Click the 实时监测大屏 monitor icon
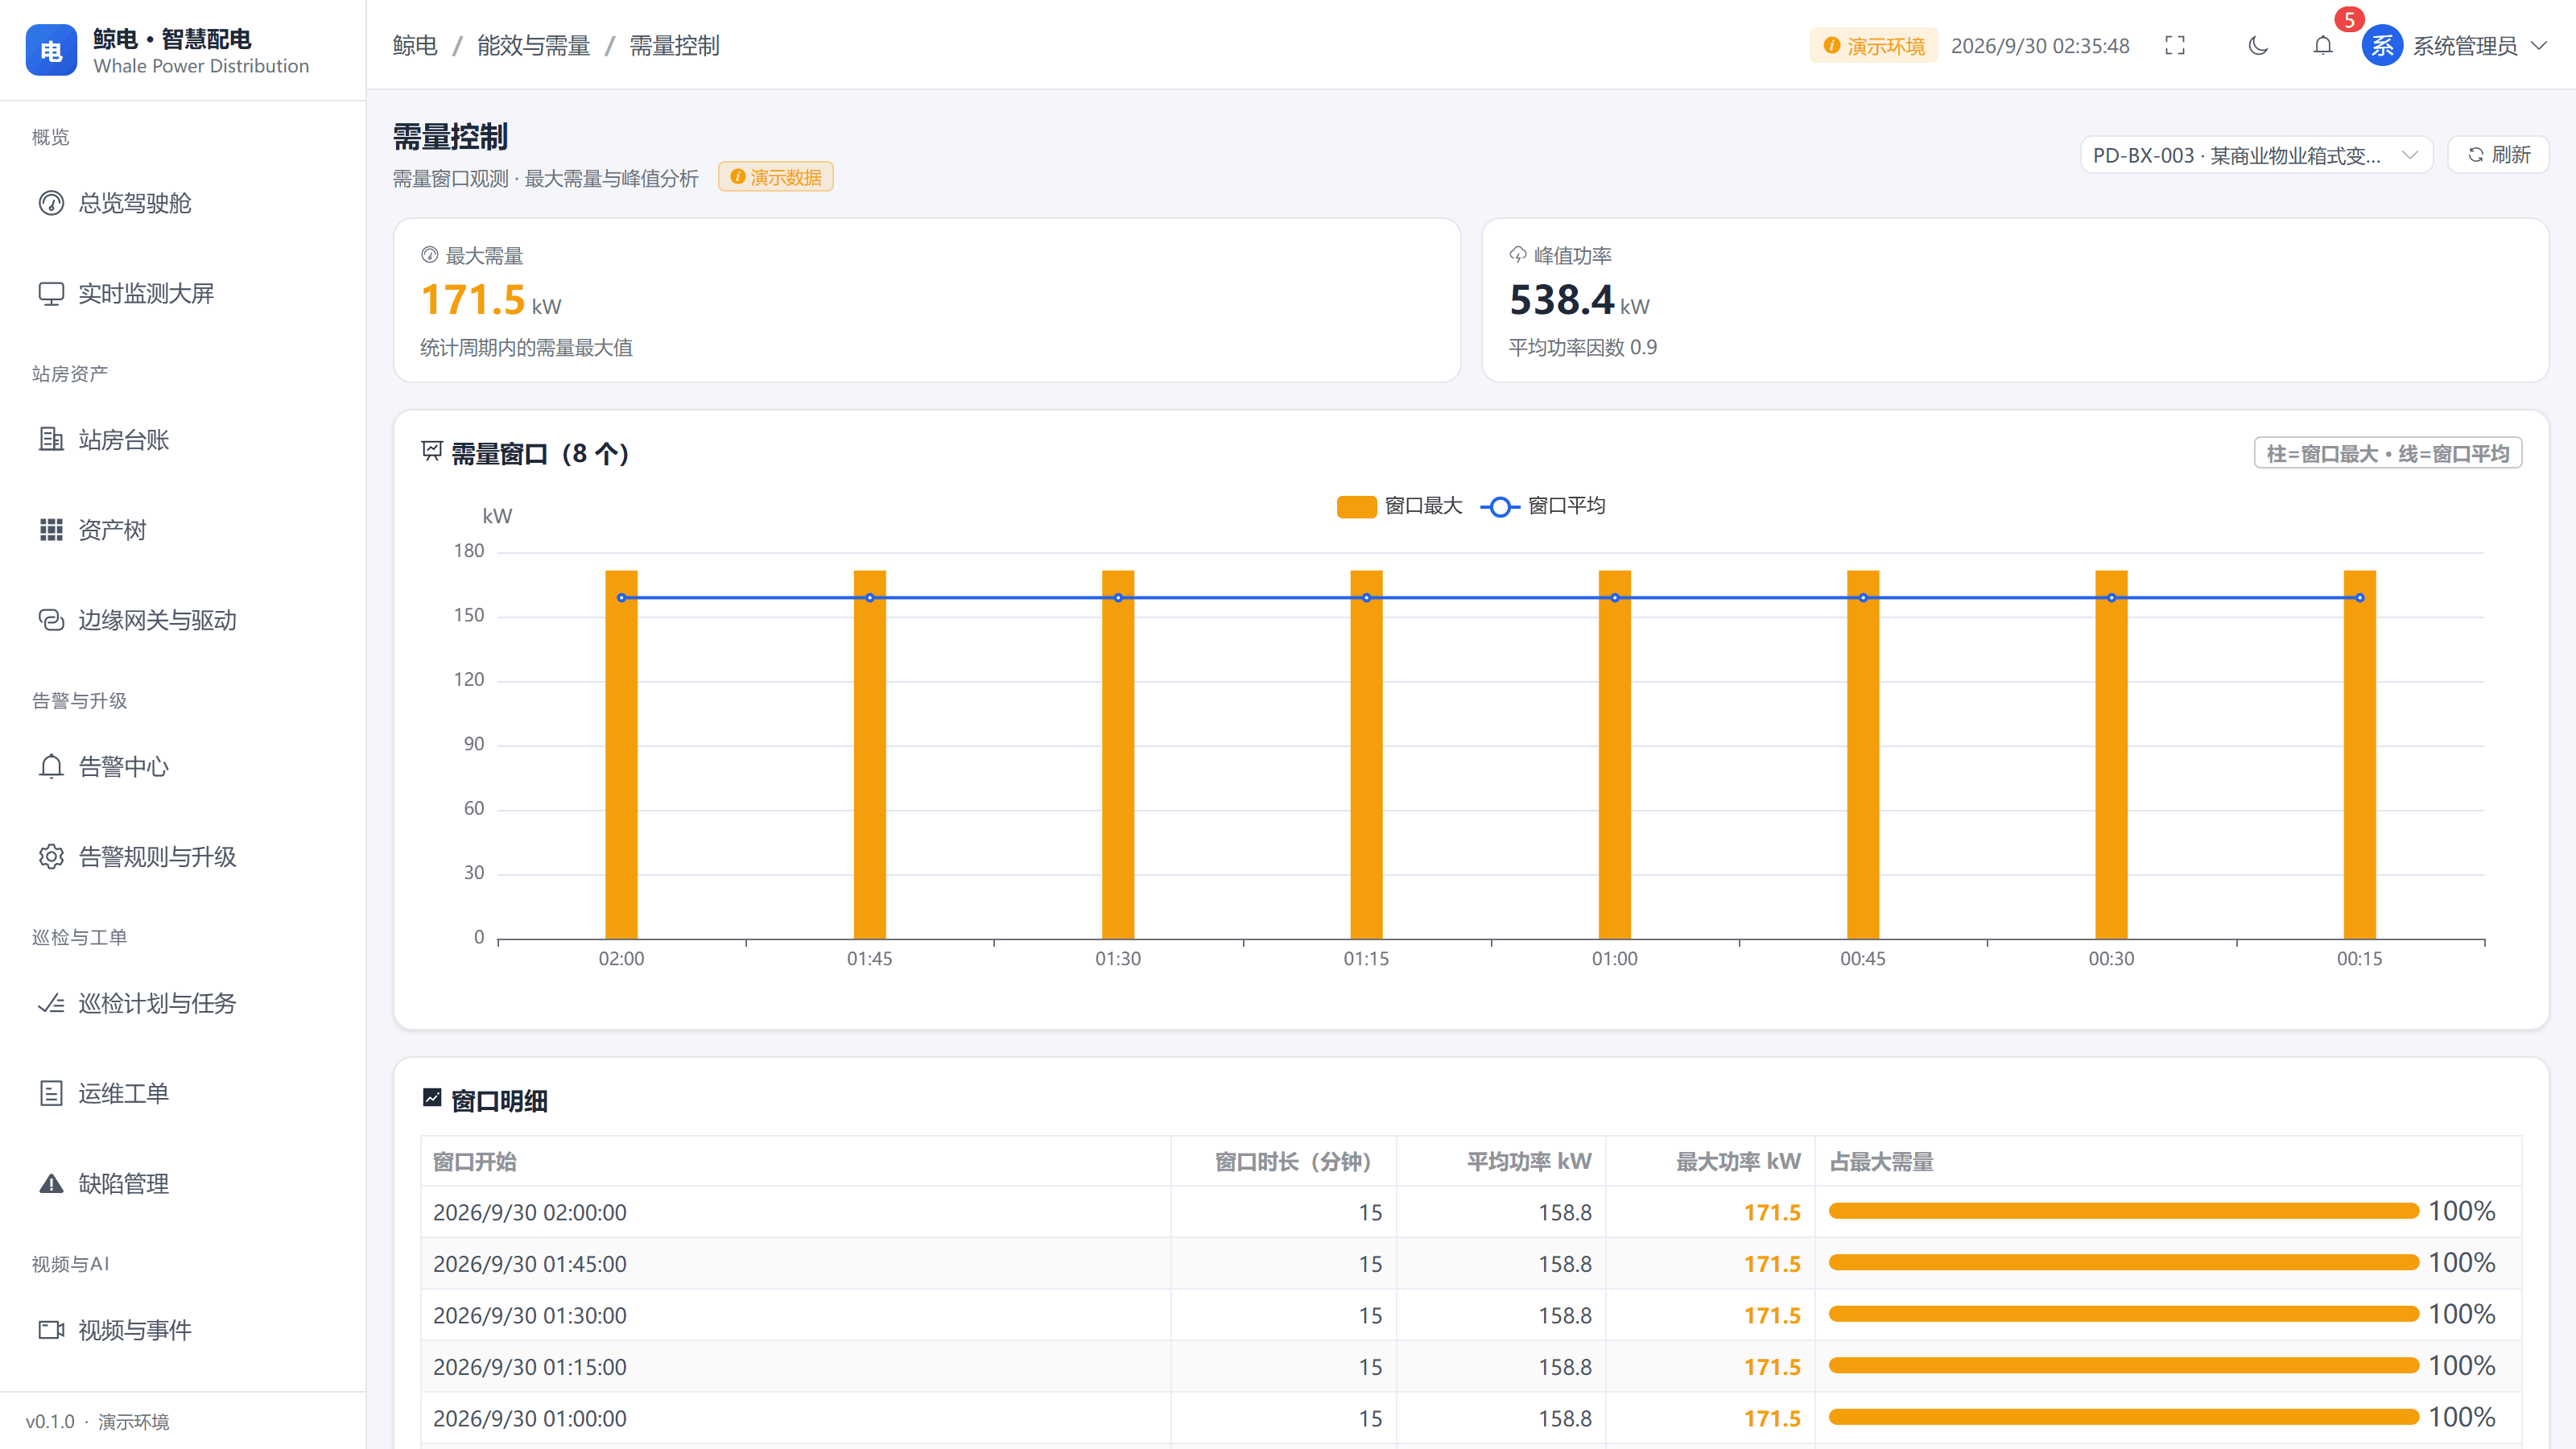 click(51, 293)
